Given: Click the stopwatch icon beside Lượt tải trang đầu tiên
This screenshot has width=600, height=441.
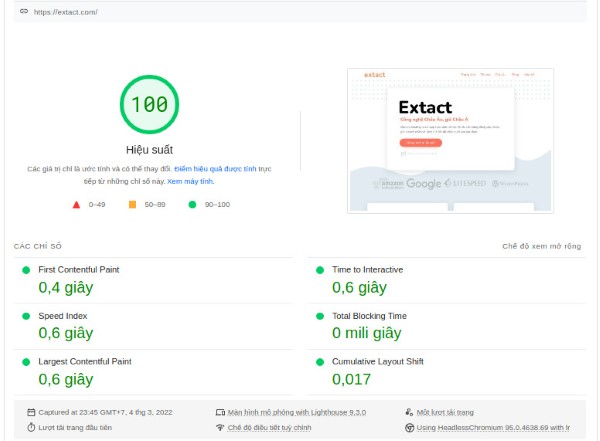Looking at the screenshot, I should coord(31,427).
